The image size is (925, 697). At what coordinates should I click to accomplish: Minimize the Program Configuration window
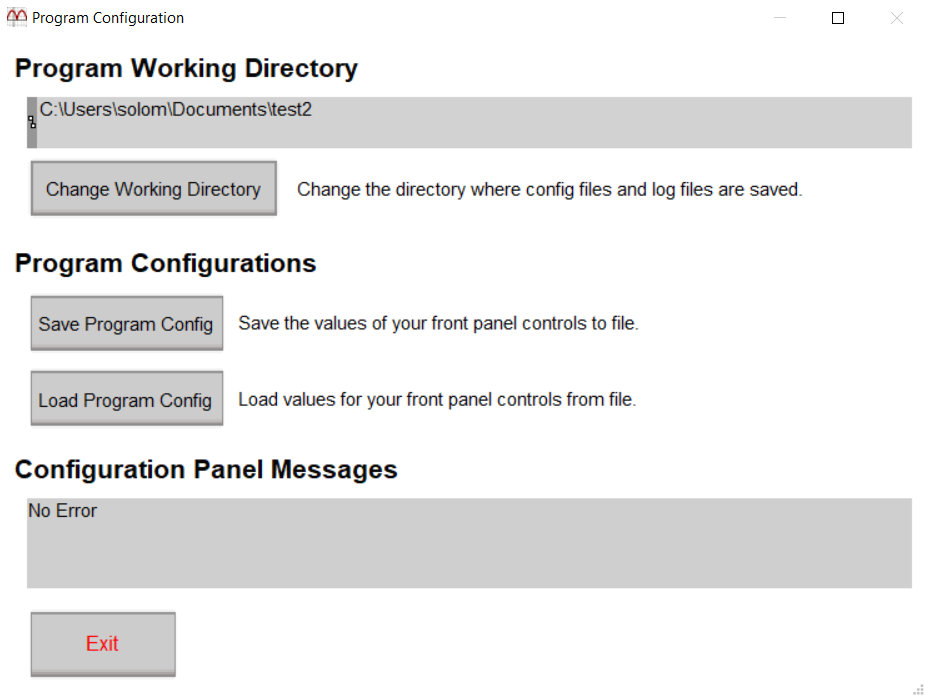(779, 18)
